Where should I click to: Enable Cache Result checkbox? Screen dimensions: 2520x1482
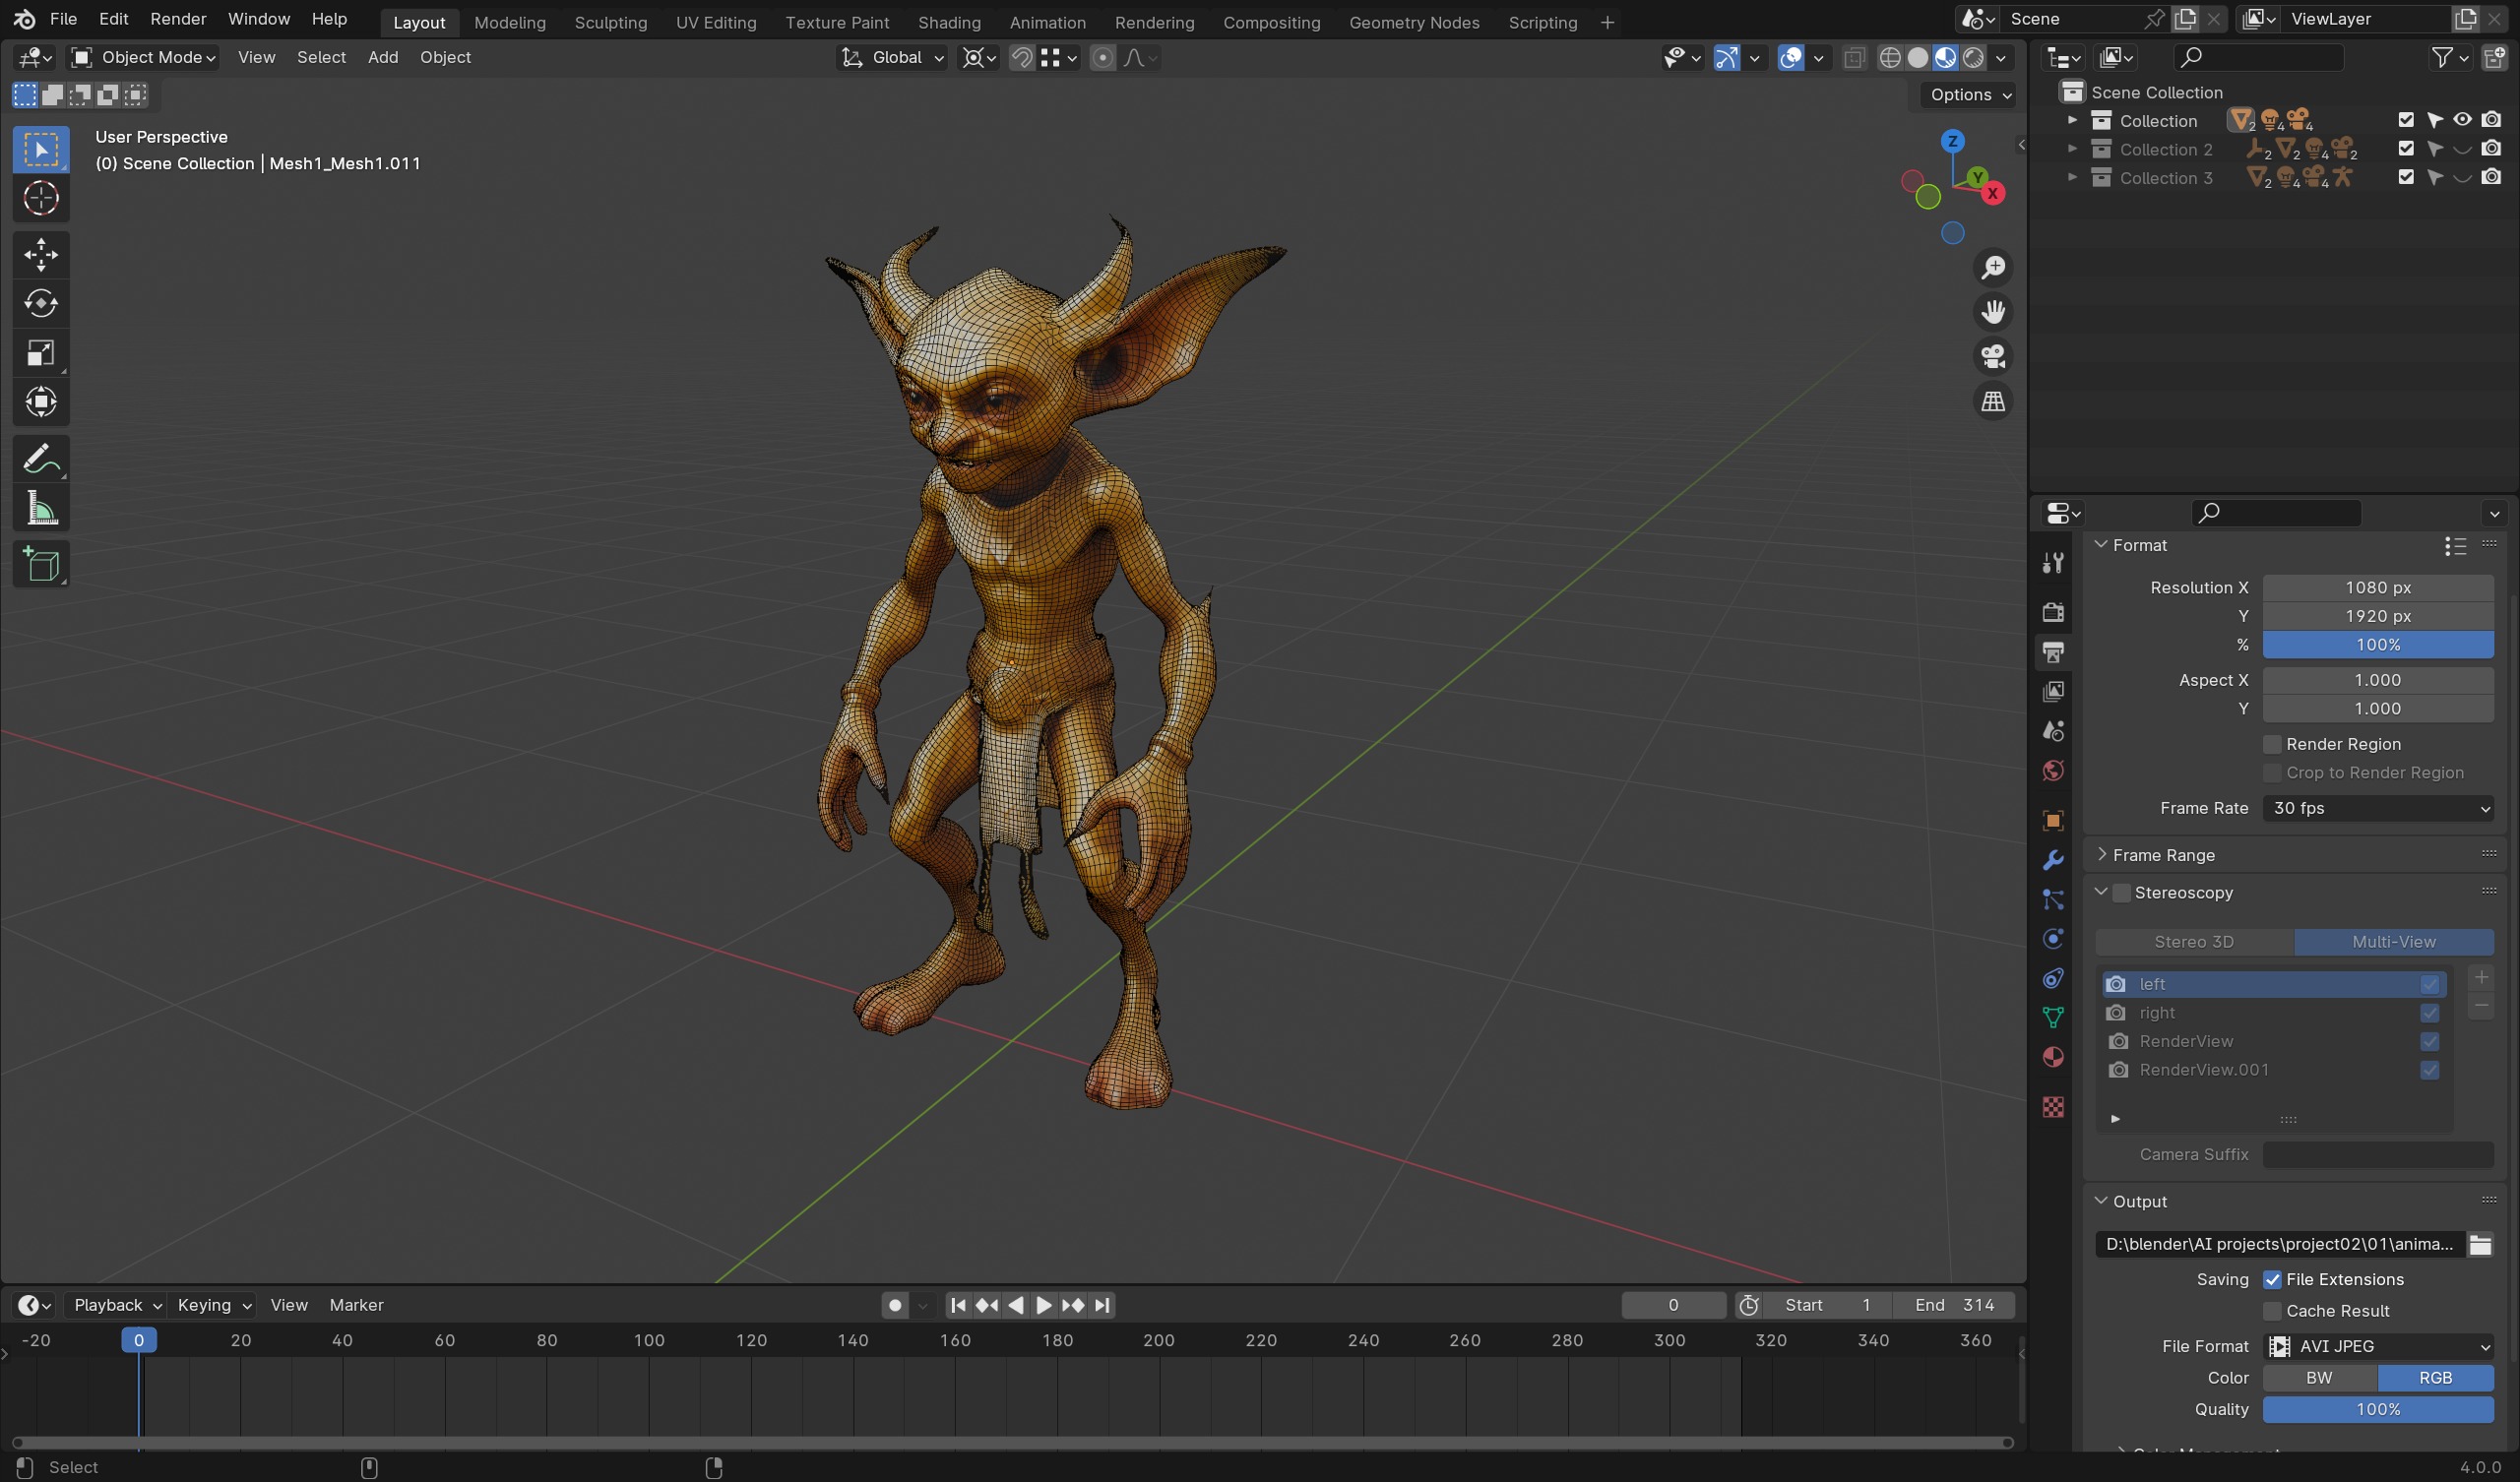point(2272,1311)
